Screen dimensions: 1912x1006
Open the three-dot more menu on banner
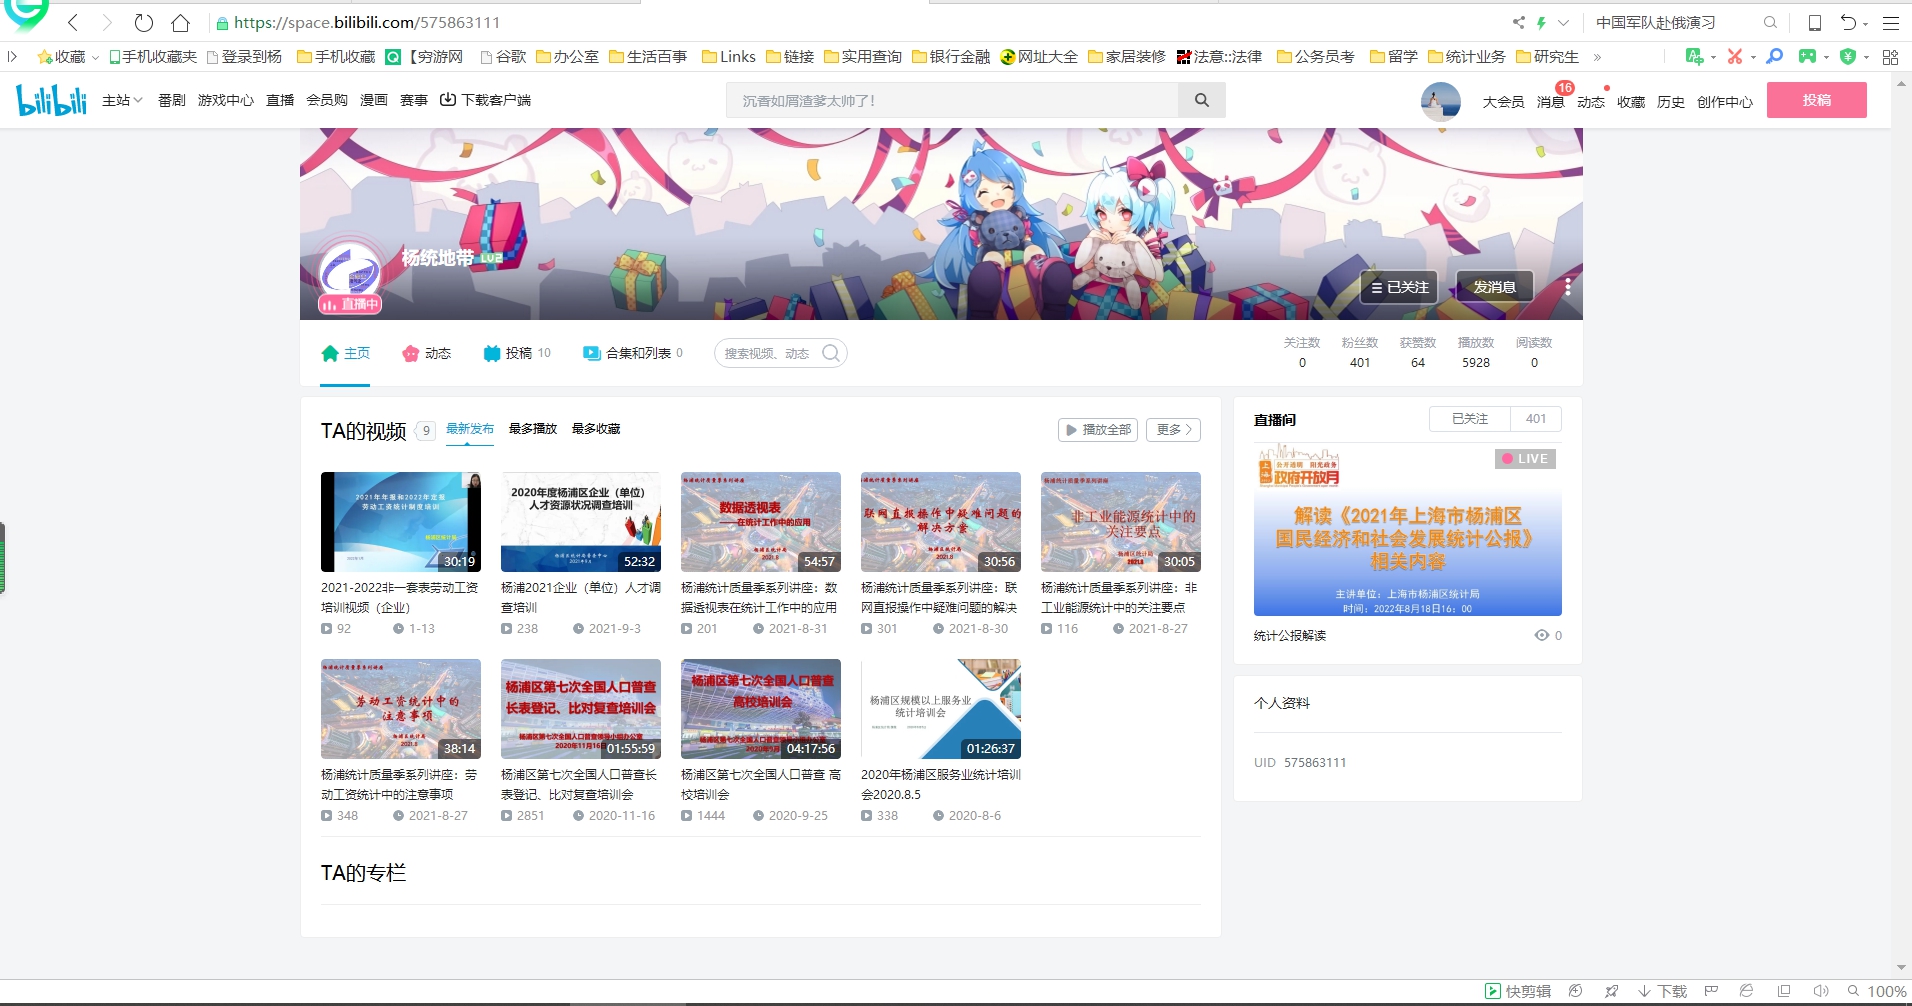1567,287
